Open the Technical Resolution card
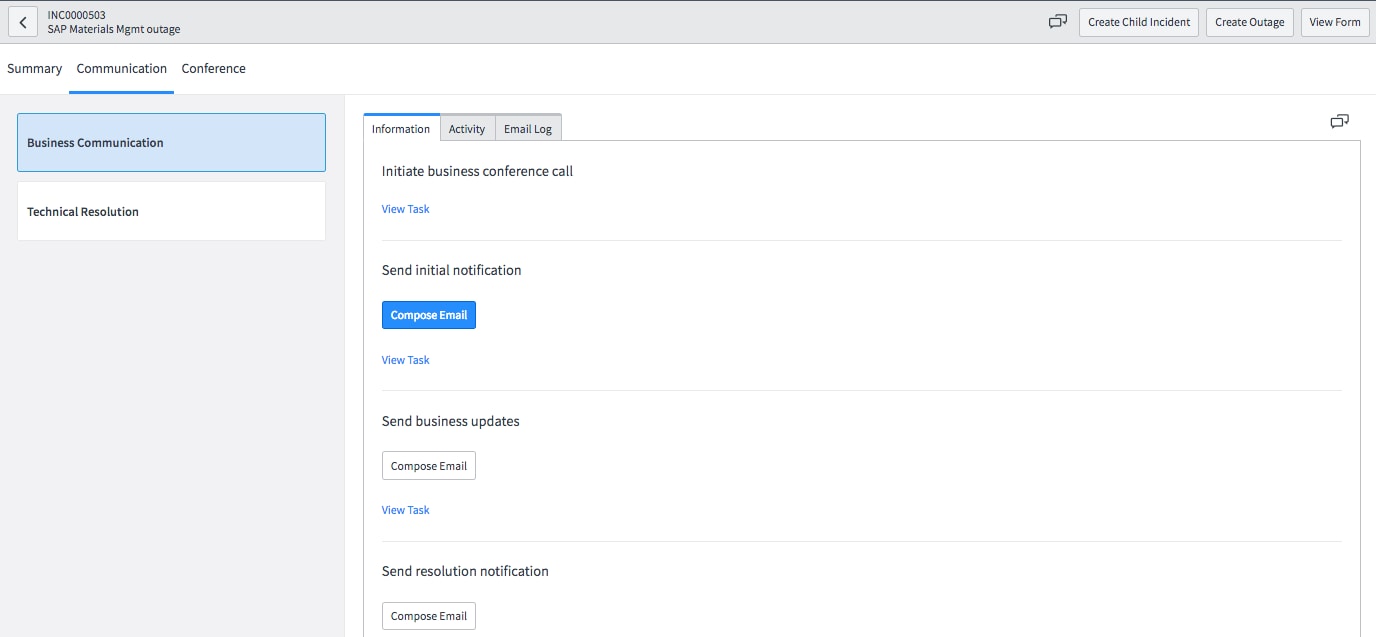The height and width of the screenshot is (637, 1376). point(170,211)
